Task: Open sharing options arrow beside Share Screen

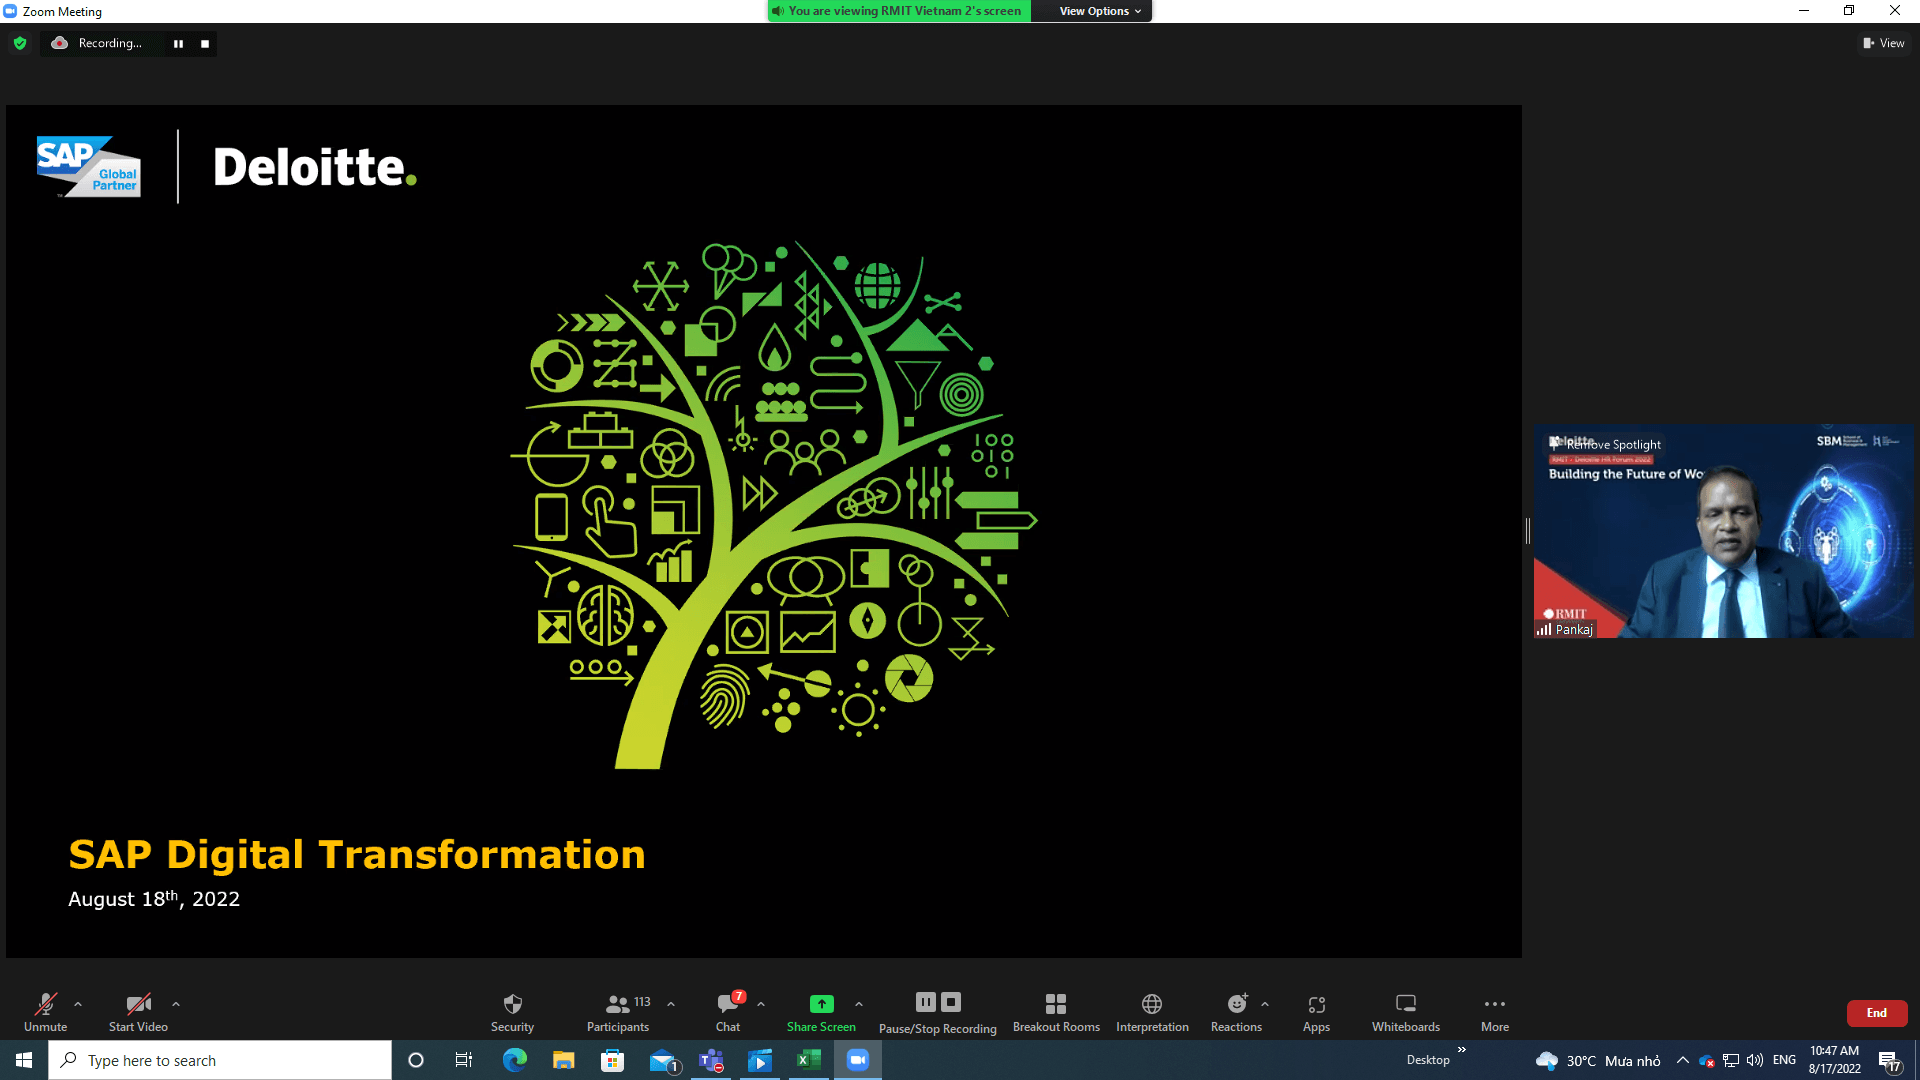Action: coord(859,1004)
